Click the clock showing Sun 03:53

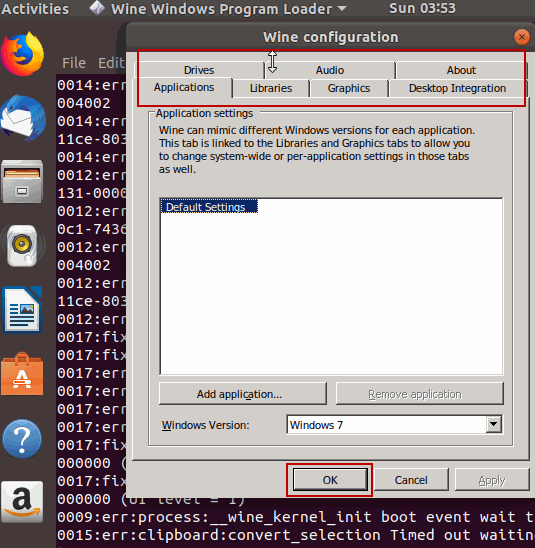(x=422, y=8)
